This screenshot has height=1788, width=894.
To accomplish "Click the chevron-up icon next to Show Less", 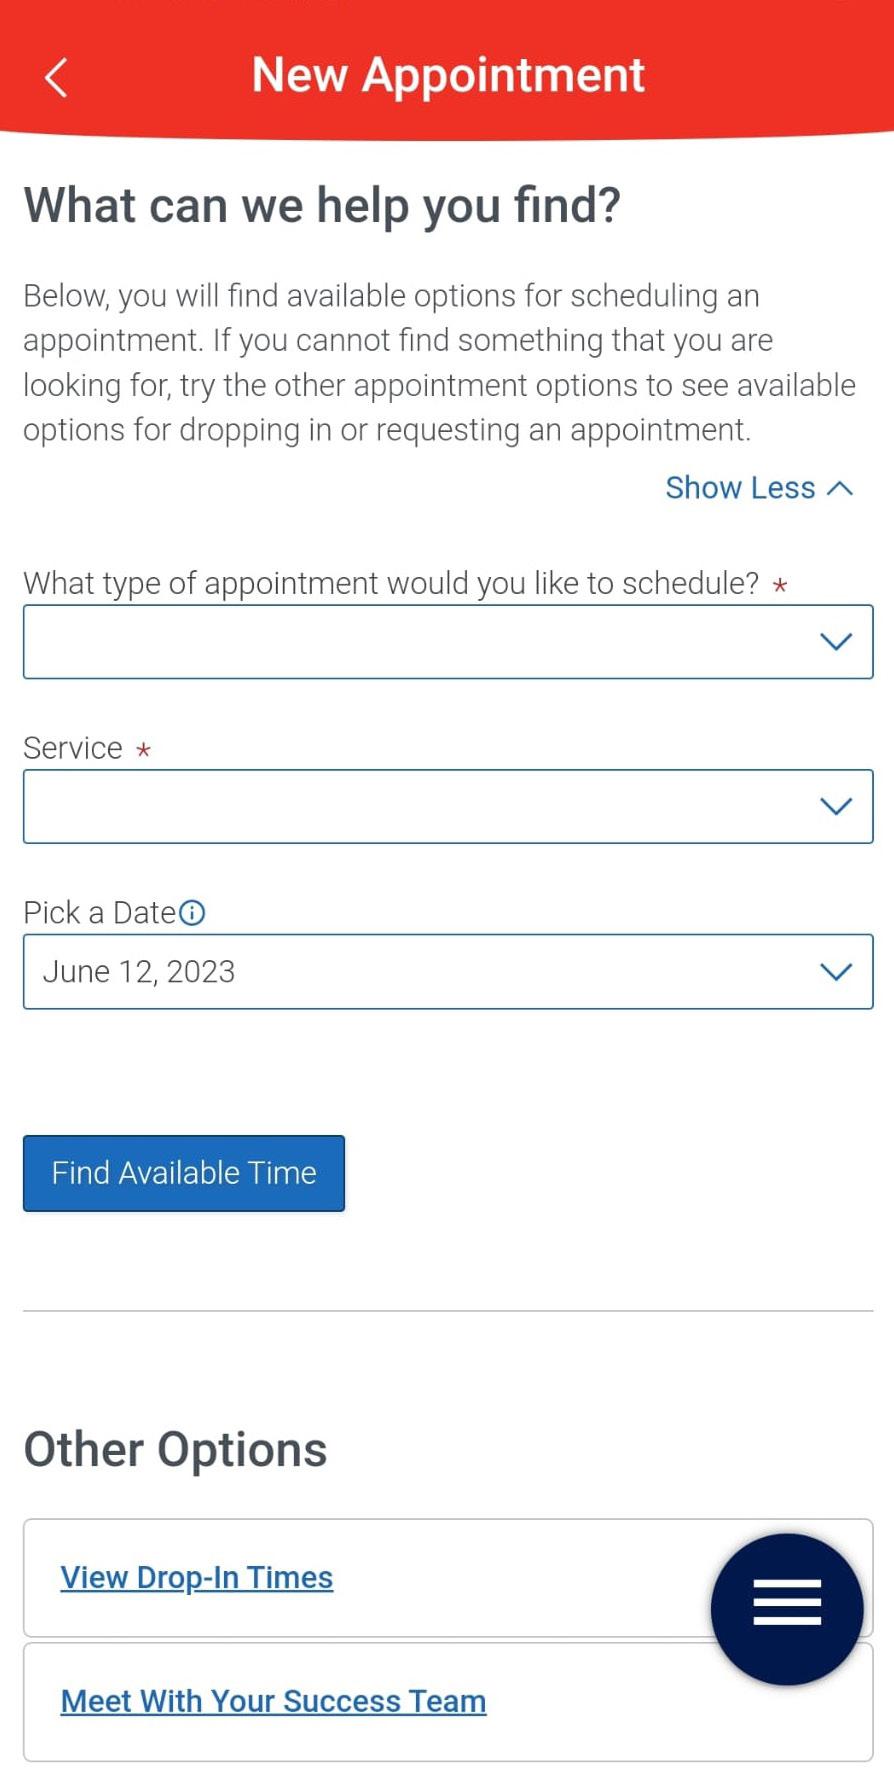I will [x=841, y=488].
